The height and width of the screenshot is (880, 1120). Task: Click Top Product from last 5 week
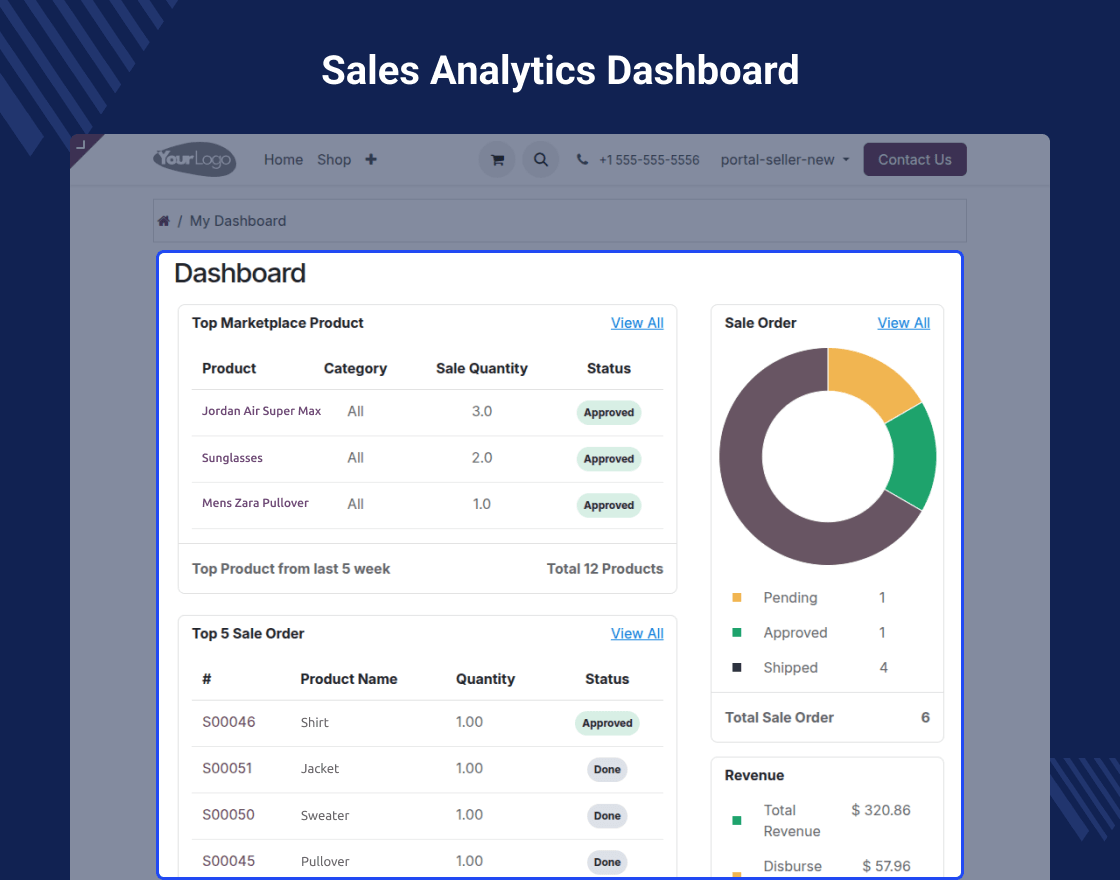pyautogui.click(x=291, y=569)
